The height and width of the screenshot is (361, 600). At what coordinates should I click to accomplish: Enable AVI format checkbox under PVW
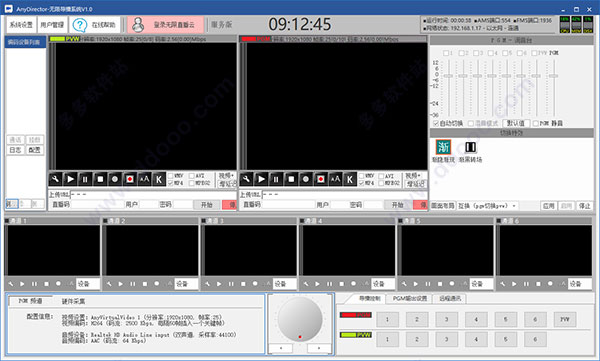pos(191,176)
